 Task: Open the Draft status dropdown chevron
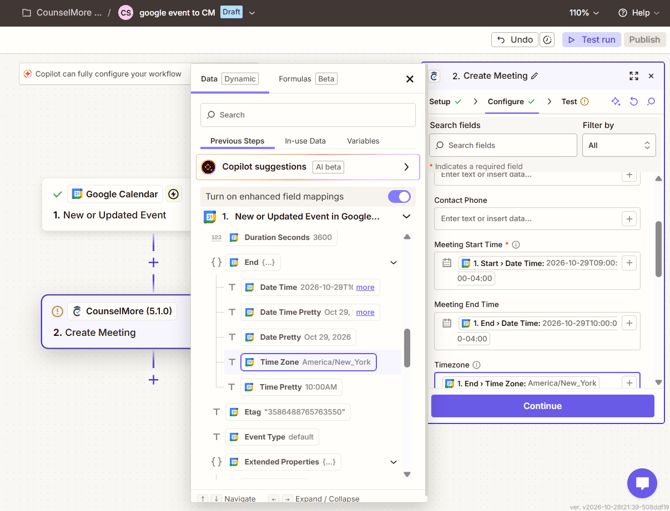click(252, 13)
